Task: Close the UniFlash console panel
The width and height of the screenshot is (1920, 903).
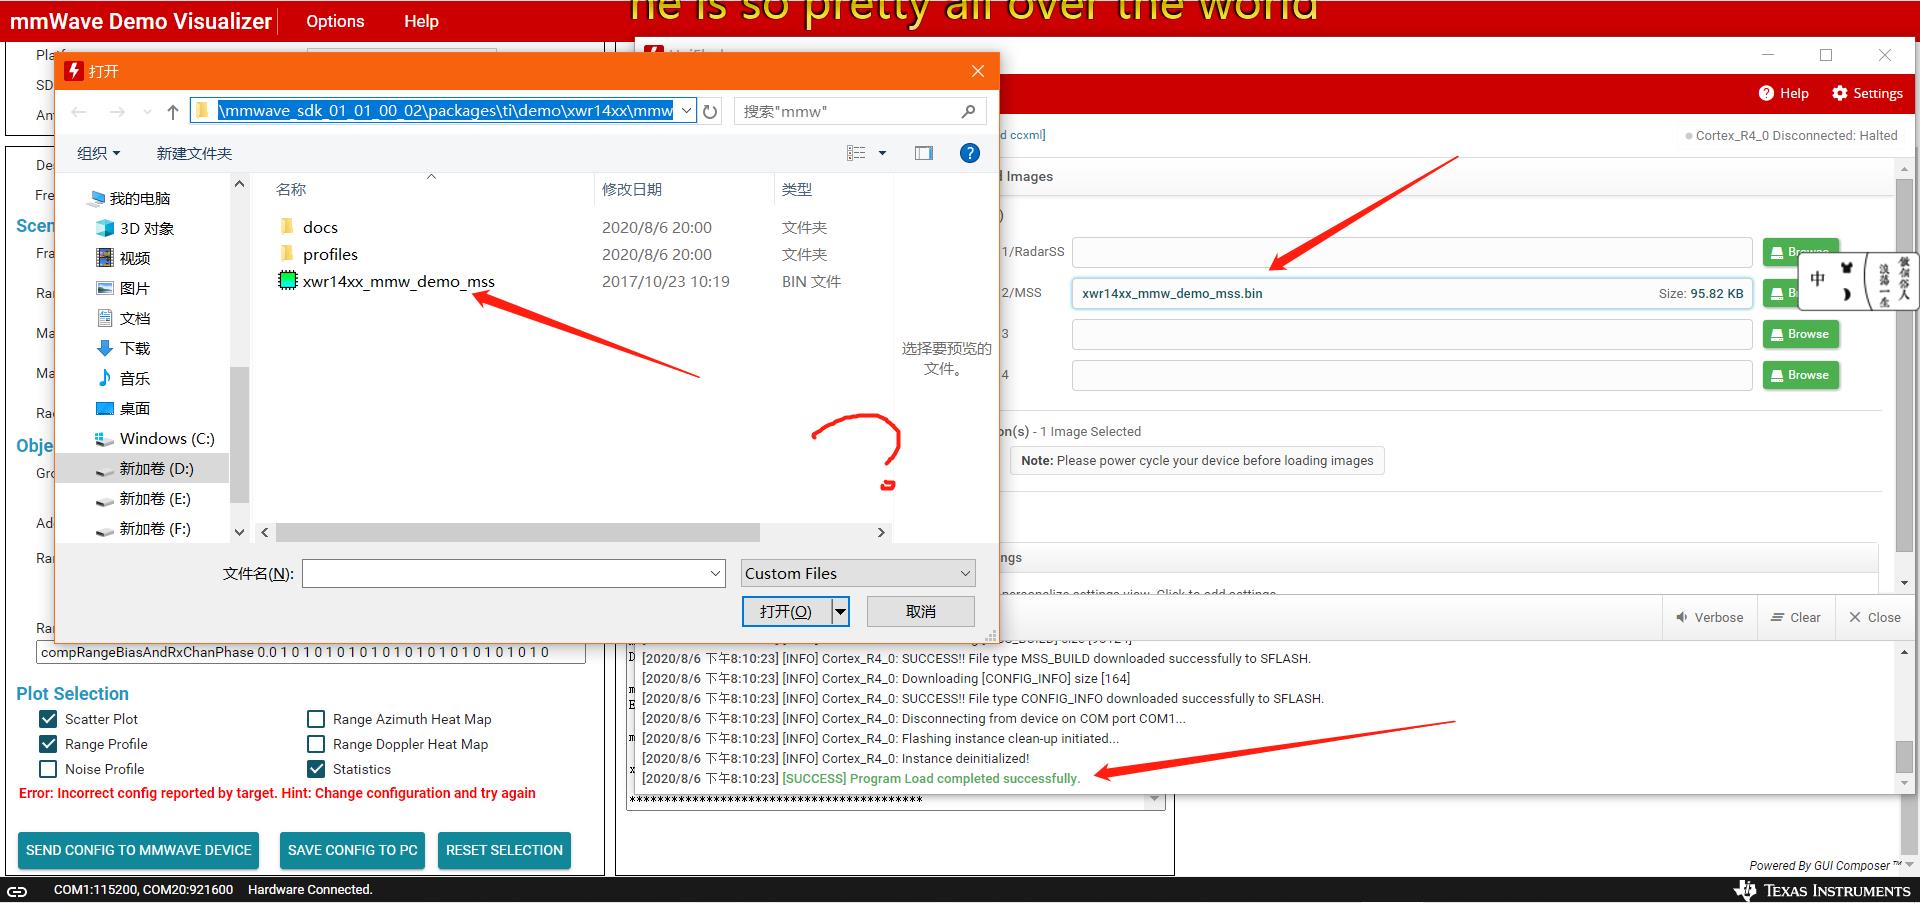Action: click(1875, 617)
